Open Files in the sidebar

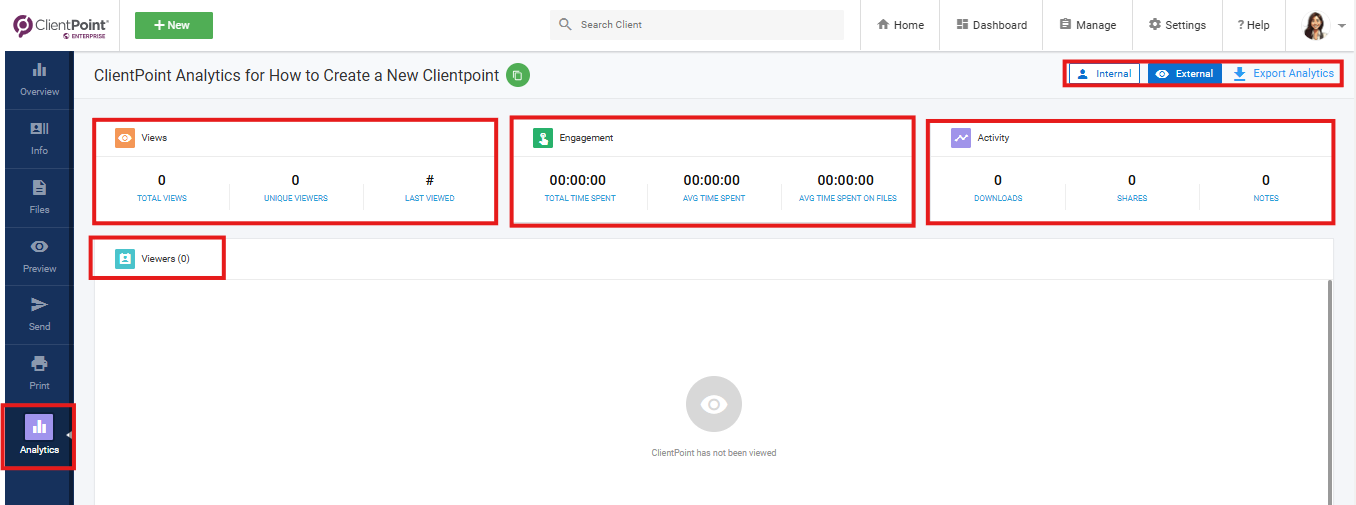pos(39,198)
